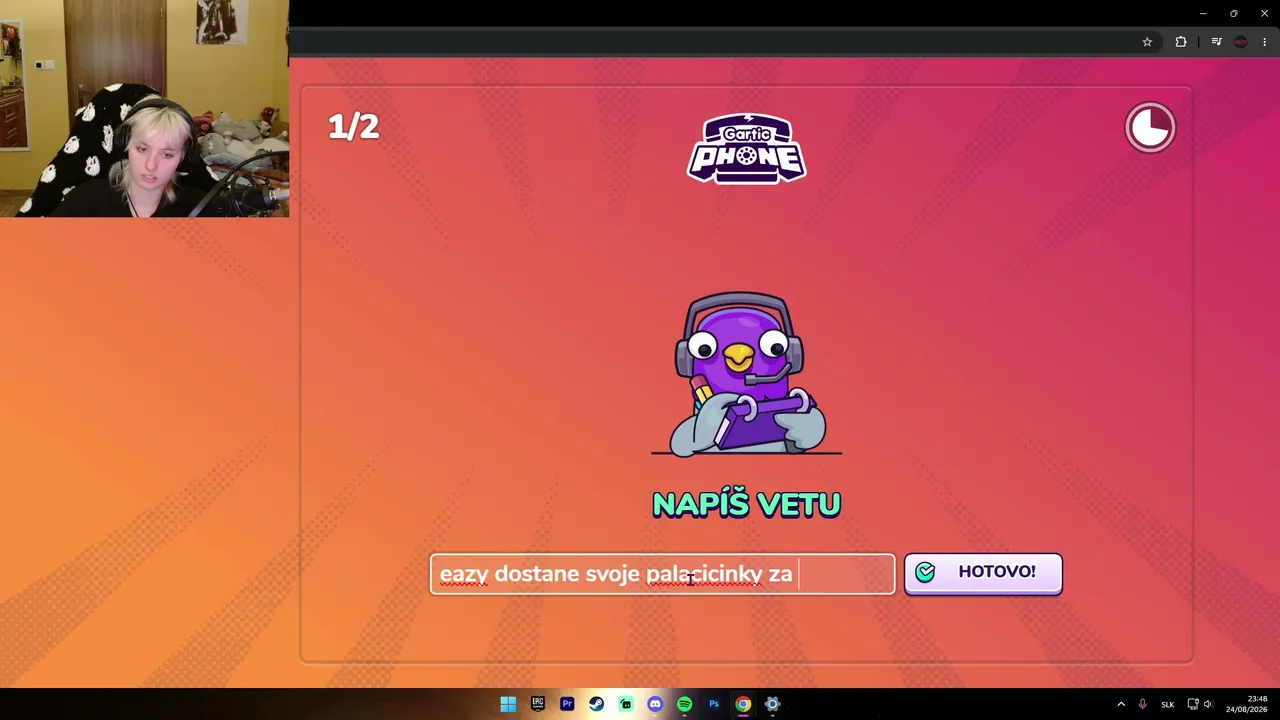The width and height of the screenshot is (1280, 720).
Task: Open Epic Games Launcher from taskbar
Action: click(538, 704)
